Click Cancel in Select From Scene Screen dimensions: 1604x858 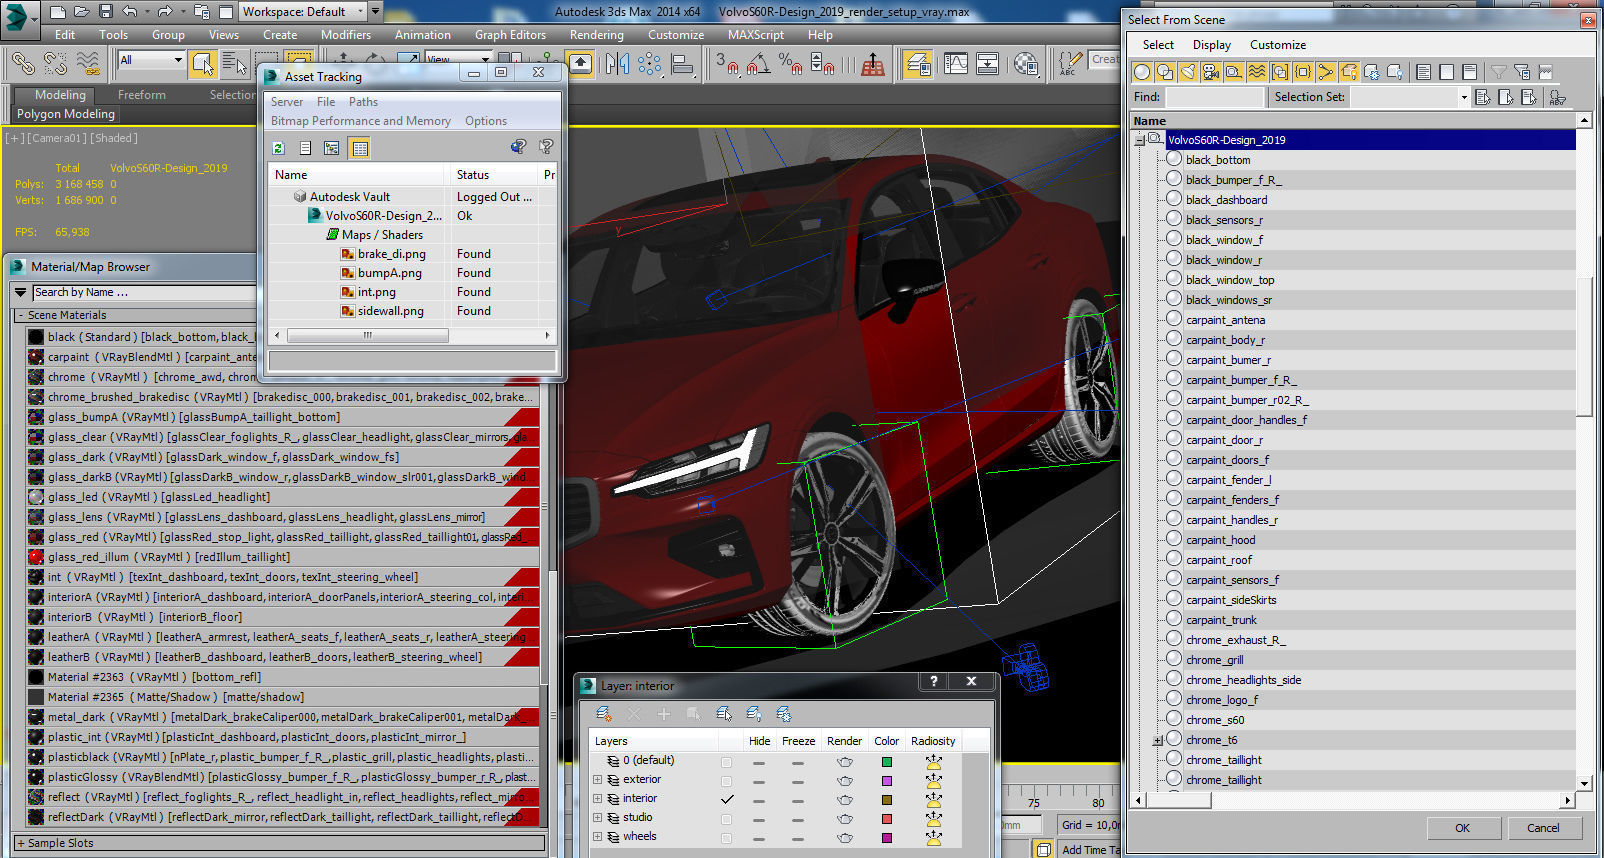click(x=1543, y=828)
